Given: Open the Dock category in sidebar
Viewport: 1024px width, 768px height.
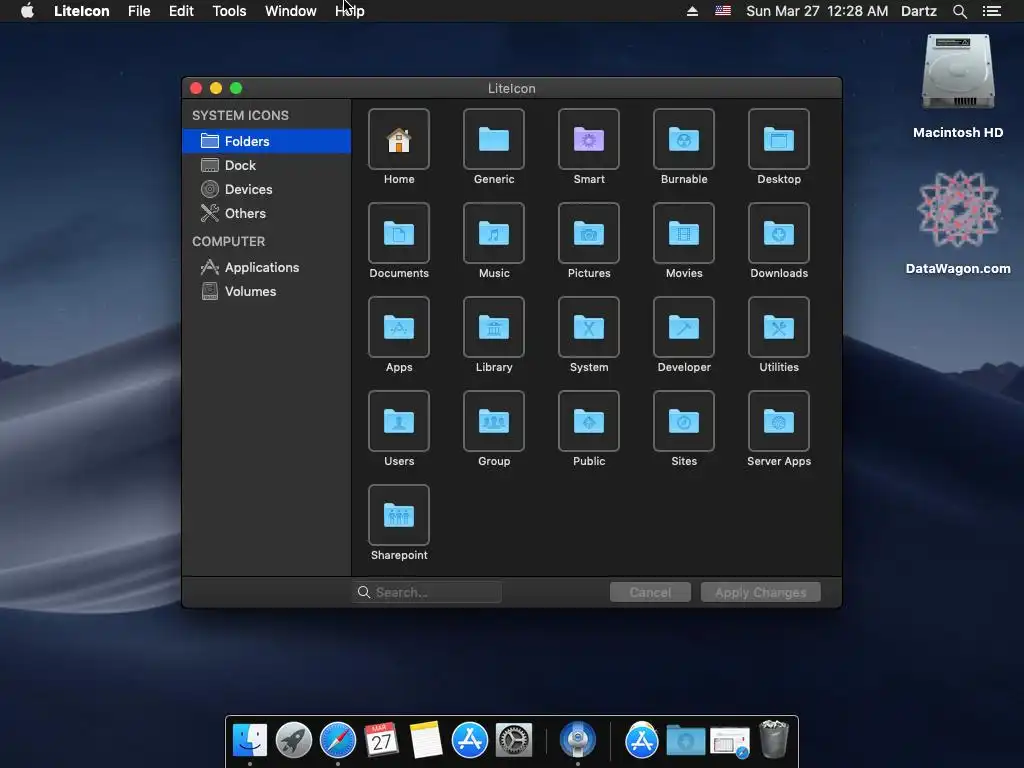Looking at the screenshot, I should 266,165.
